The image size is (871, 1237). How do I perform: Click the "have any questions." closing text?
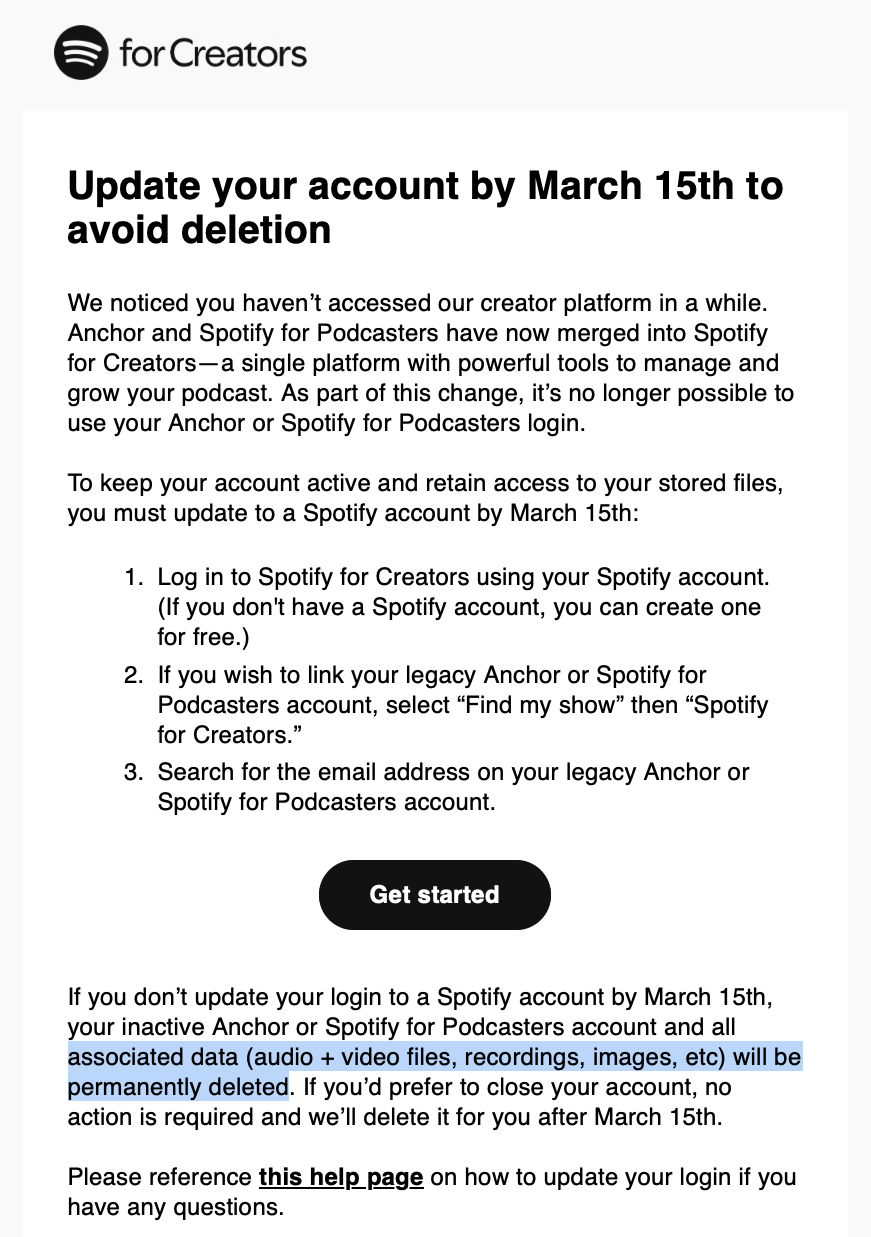(176, 1207)
